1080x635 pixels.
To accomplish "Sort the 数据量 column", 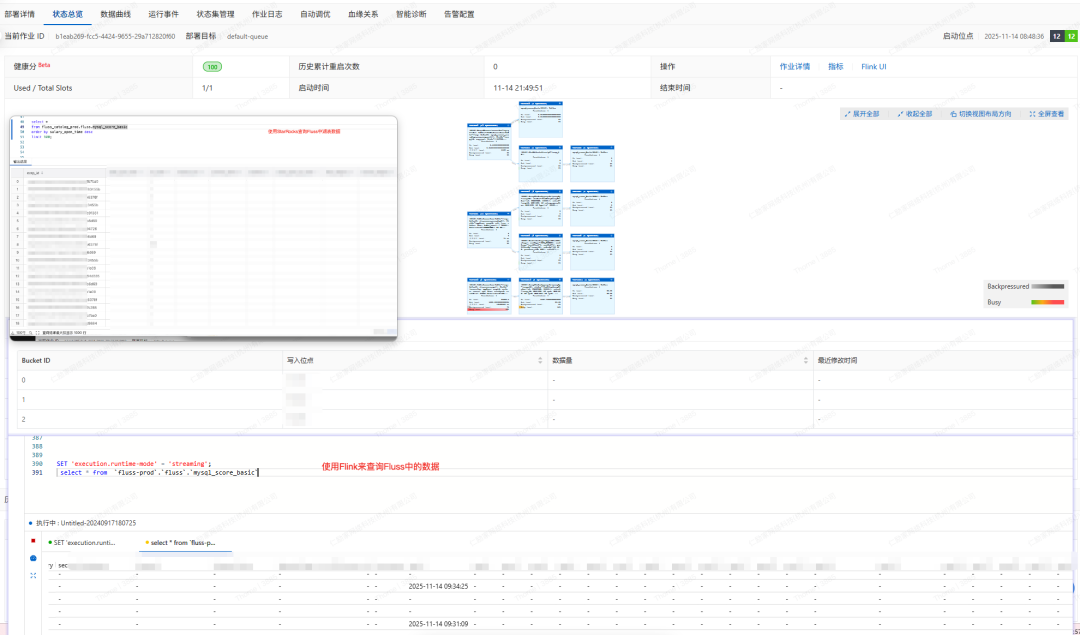I will point(805,360).
